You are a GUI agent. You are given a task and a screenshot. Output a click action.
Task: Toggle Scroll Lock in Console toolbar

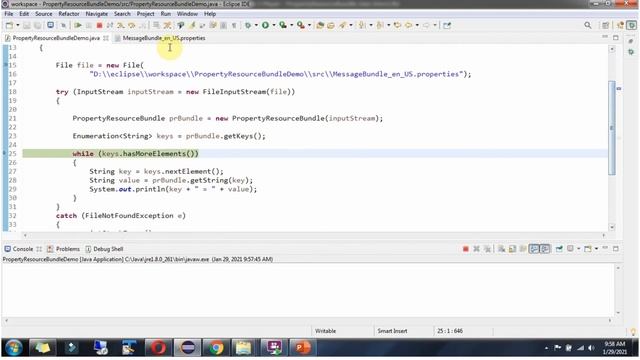[512, 249]
